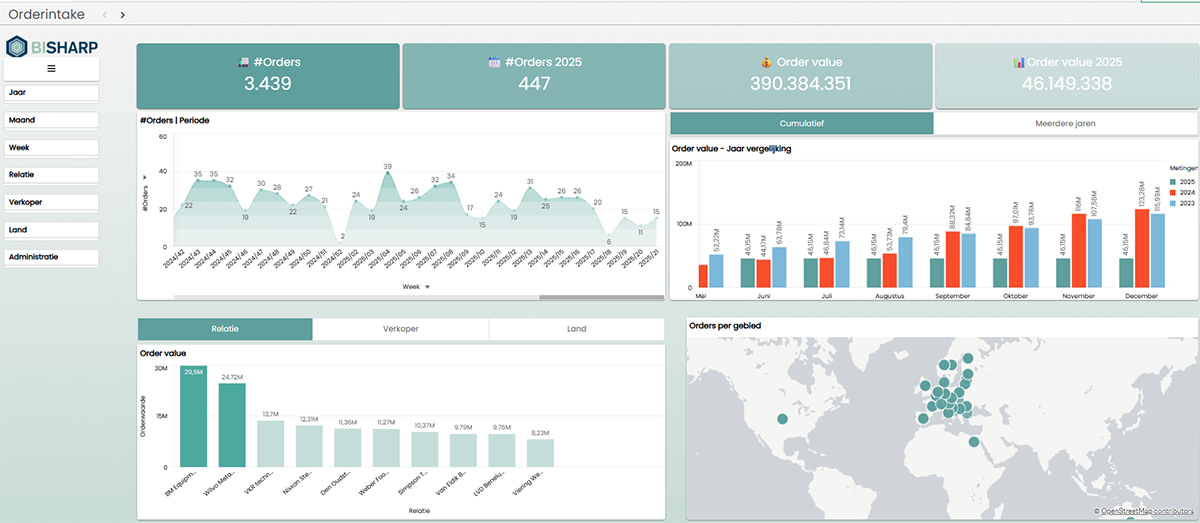Click the horizontal scrollbar under #Orders chart

tap(580, 297)
